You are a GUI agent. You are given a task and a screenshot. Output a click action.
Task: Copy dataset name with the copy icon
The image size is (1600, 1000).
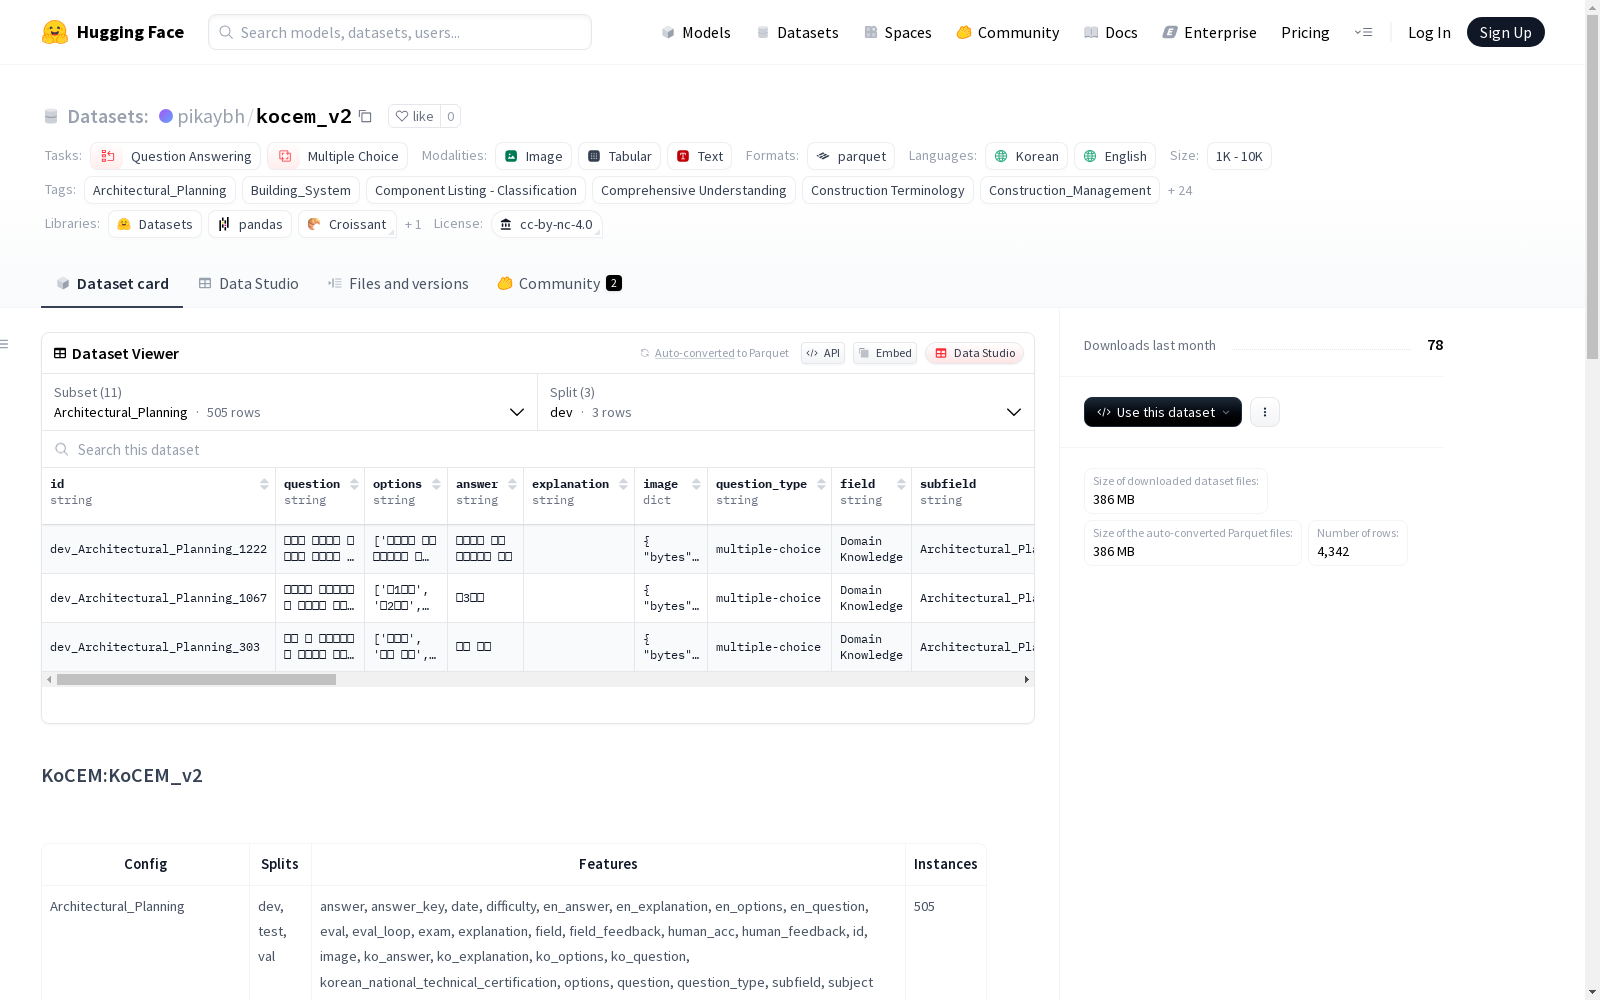[366, 116]
